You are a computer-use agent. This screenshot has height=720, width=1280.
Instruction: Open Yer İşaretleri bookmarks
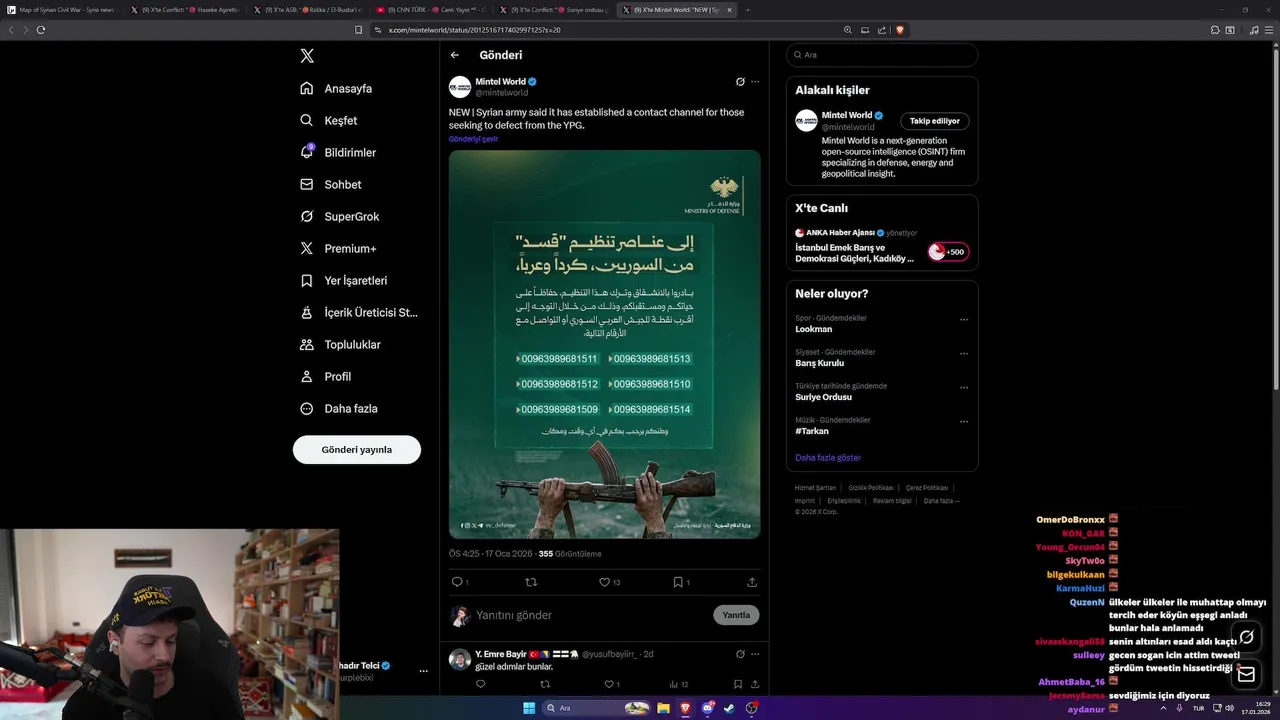pyautogui.click(x=344, y=281)
